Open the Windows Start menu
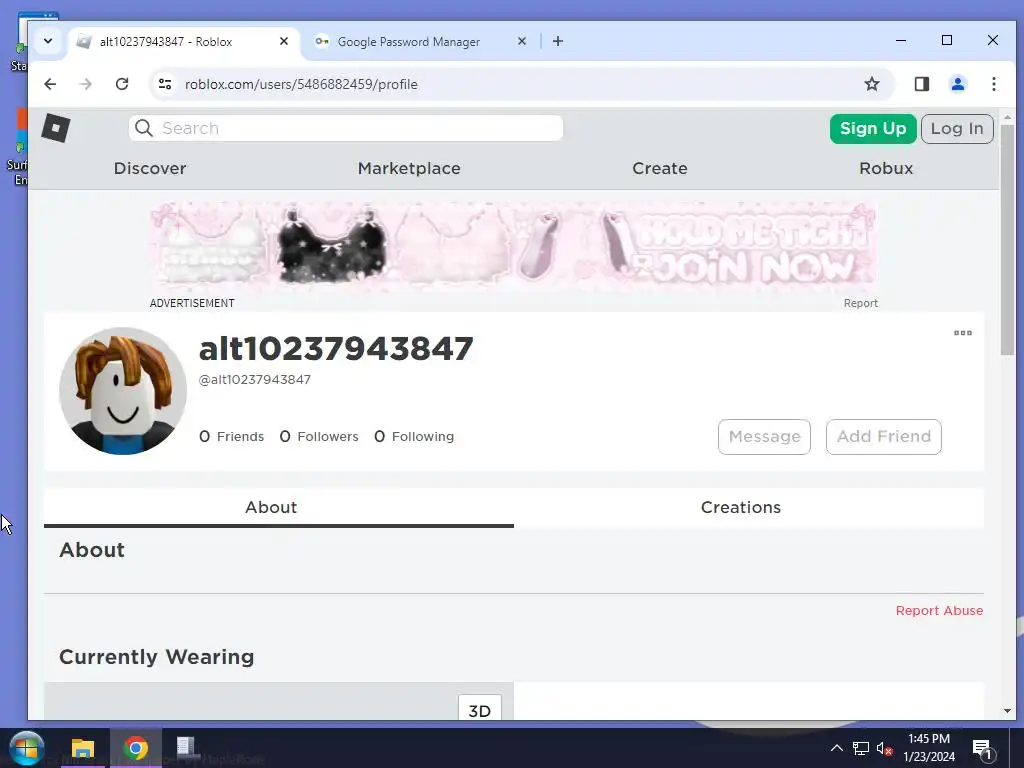The width and height of the screenshot is (1024, 768). tap(27, 748)
